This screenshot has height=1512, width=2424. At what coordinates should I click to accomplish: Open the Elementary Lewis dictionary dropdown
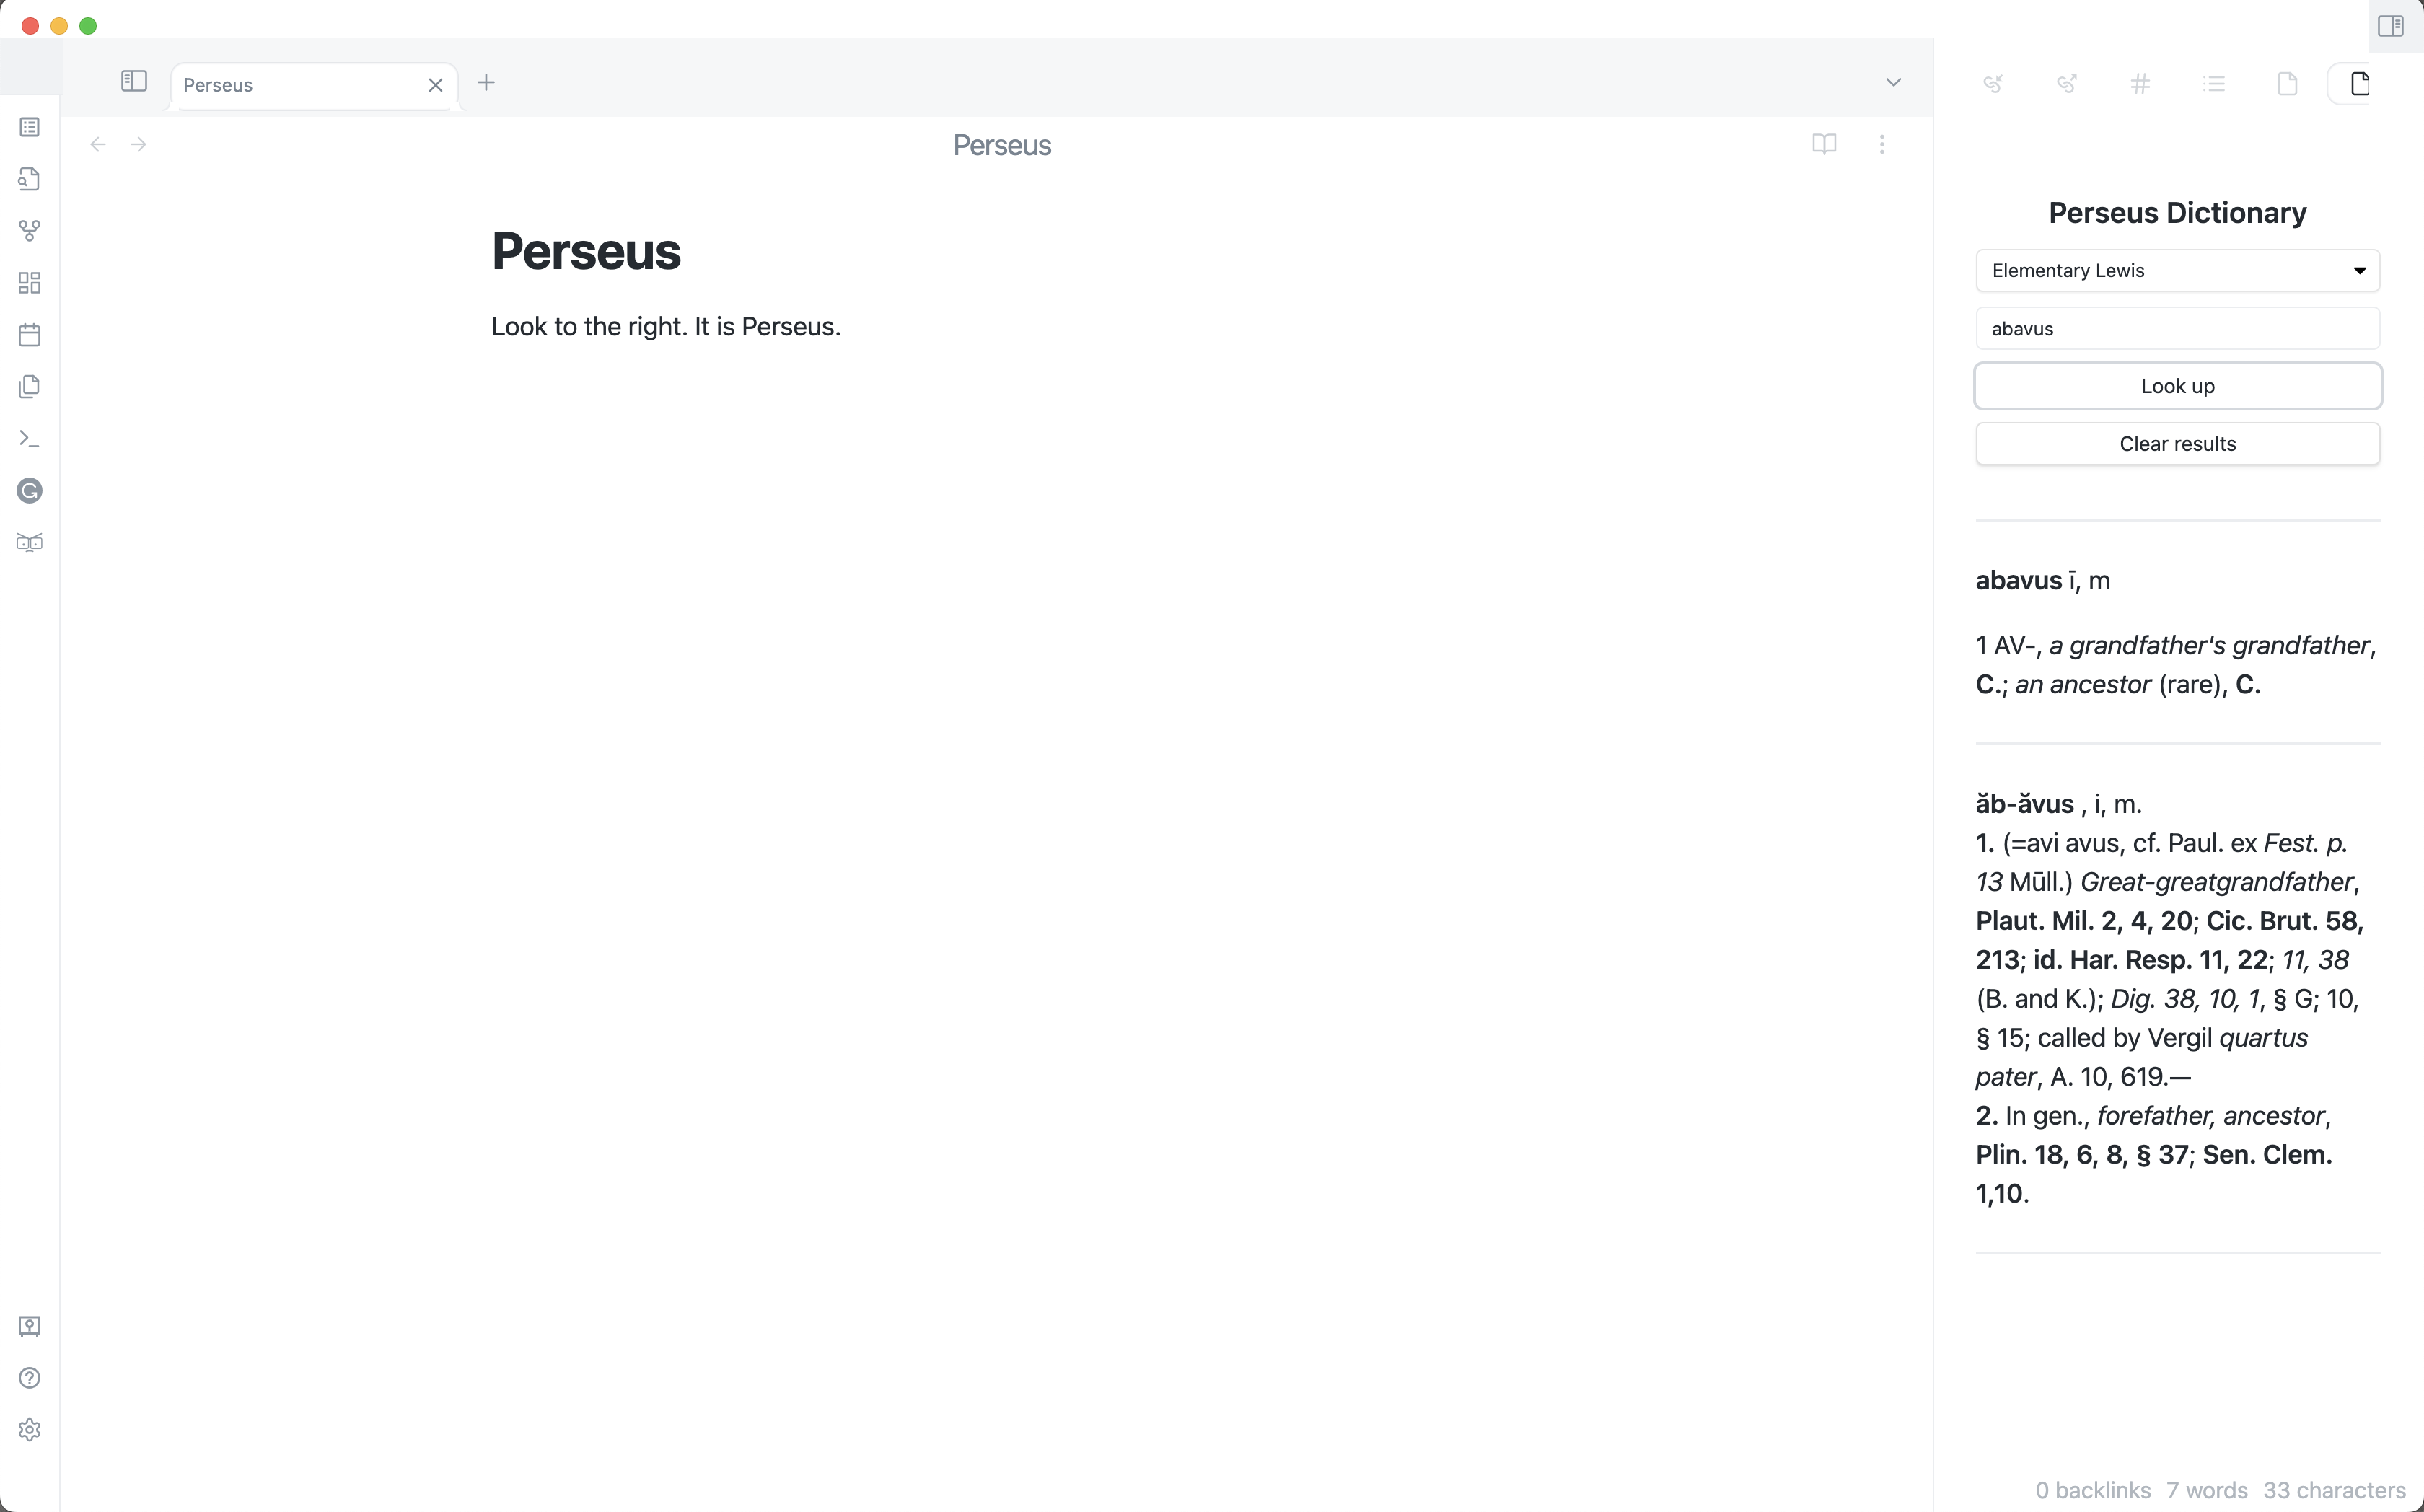pos(2177,270)
